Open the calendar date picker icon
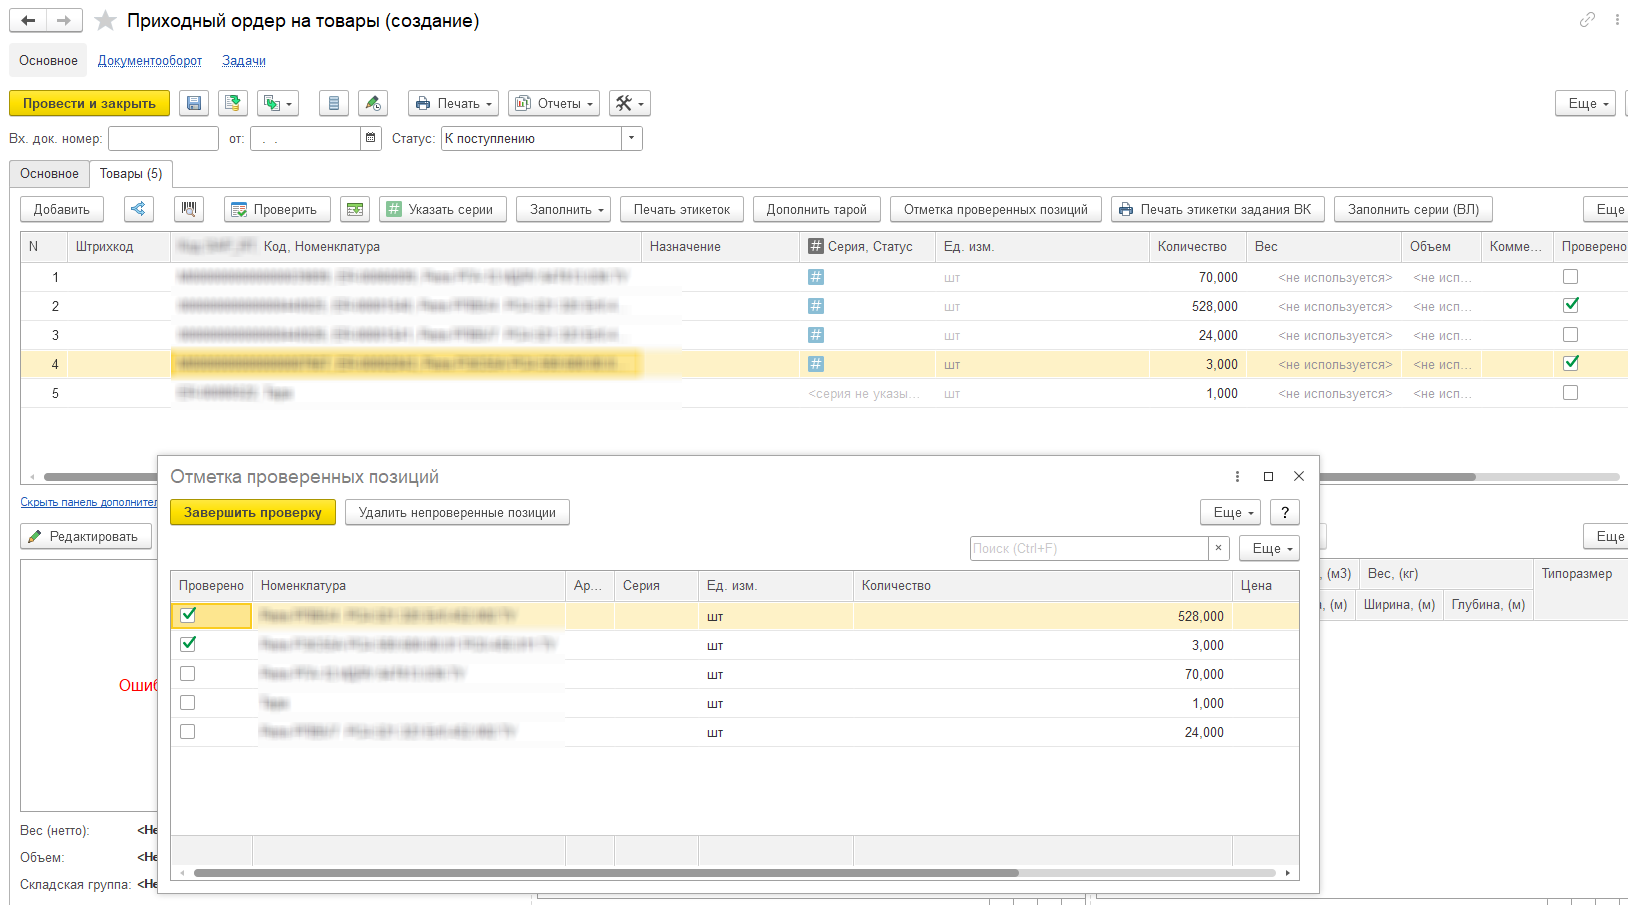This screenshot has height=905, width=1628. click(371, 138)
